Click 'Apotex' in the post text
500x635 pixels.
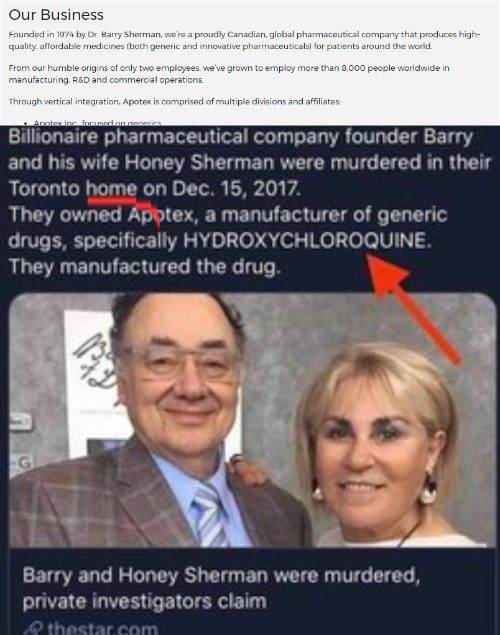coord(161,215)
